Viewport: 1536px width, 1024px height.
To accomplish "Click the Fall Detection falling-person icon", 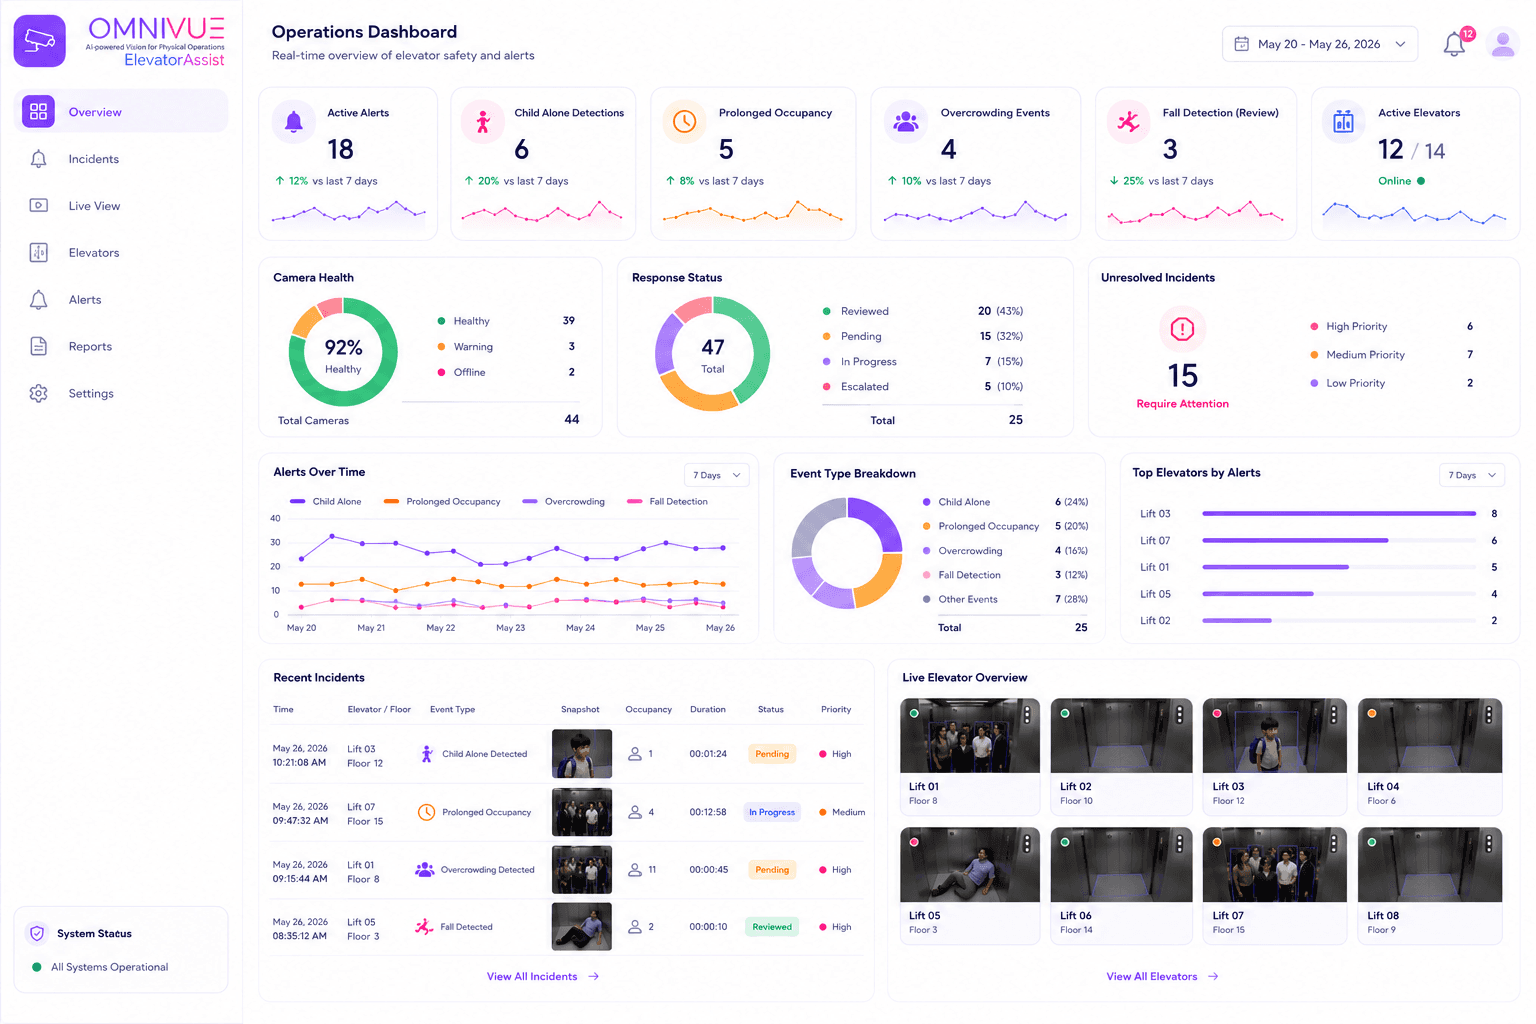I will (x=1129, y=122).
